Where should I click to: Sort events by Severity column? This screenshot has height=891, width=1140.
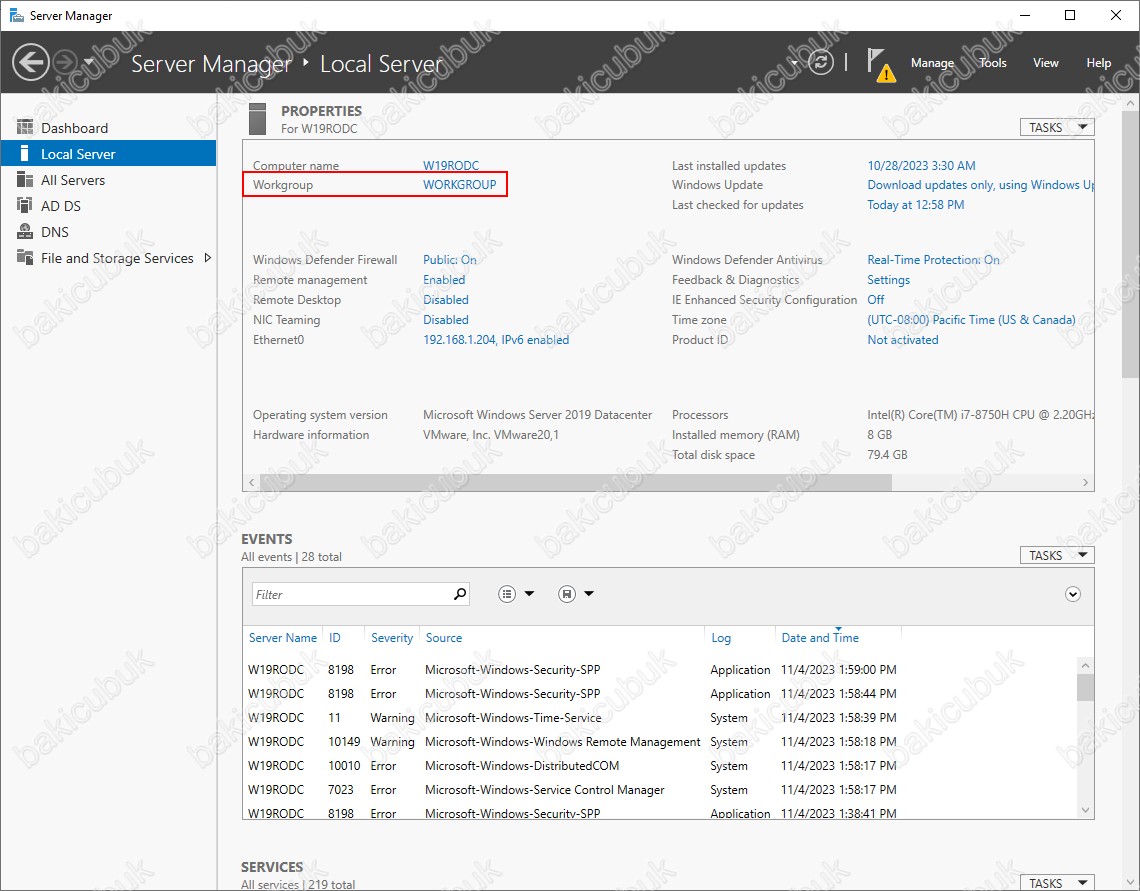coord(392,637)
